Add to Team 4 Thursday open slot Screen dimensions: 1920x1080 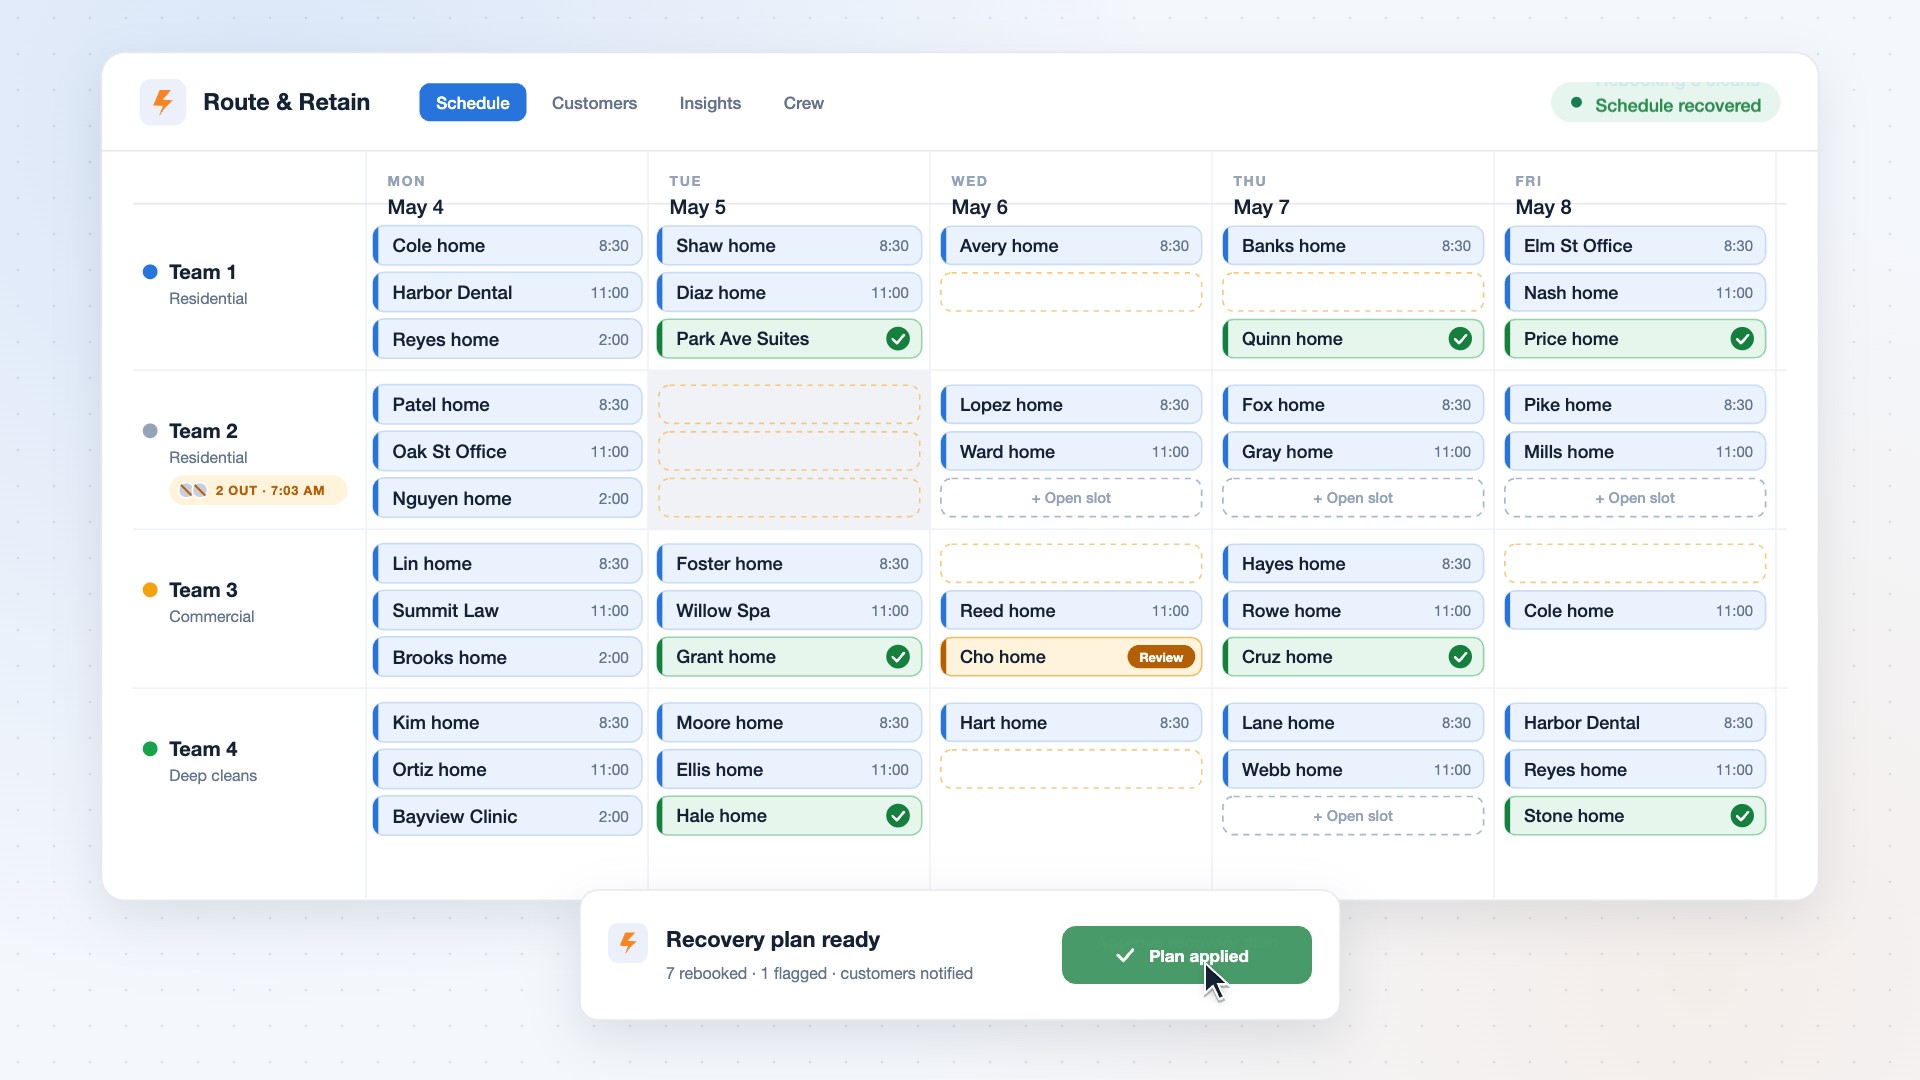pos(1352,816)
